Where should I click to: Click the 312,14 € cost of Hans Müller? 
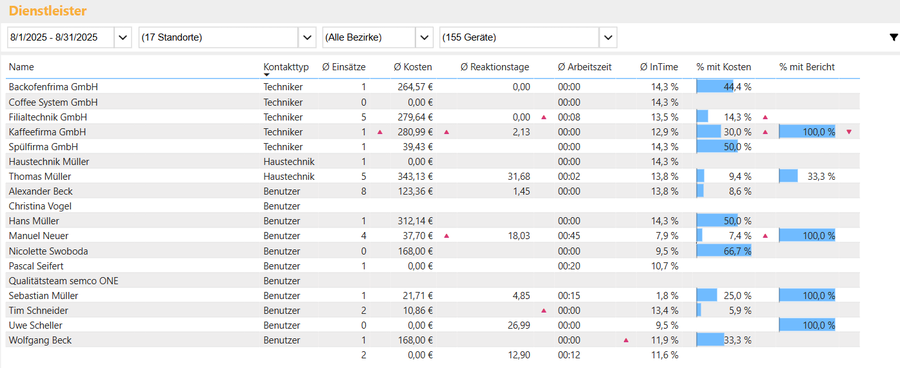[415, 221]
